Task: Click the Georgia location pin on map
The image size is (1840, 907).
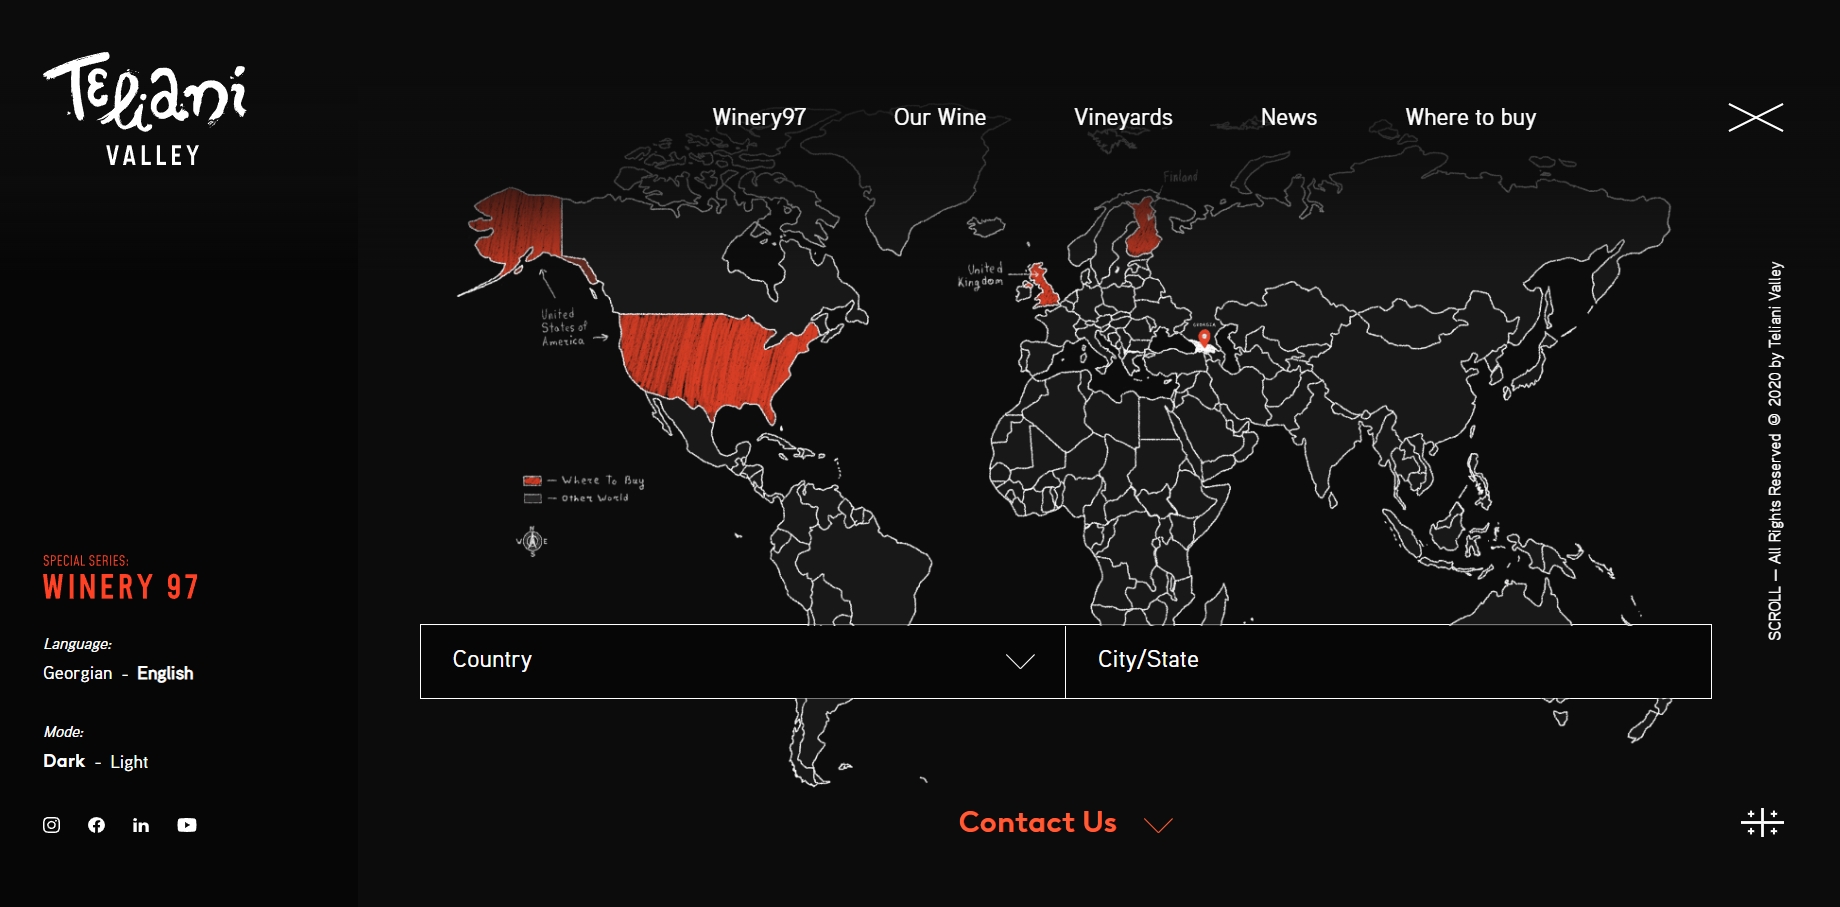Action: [1204, 339]
